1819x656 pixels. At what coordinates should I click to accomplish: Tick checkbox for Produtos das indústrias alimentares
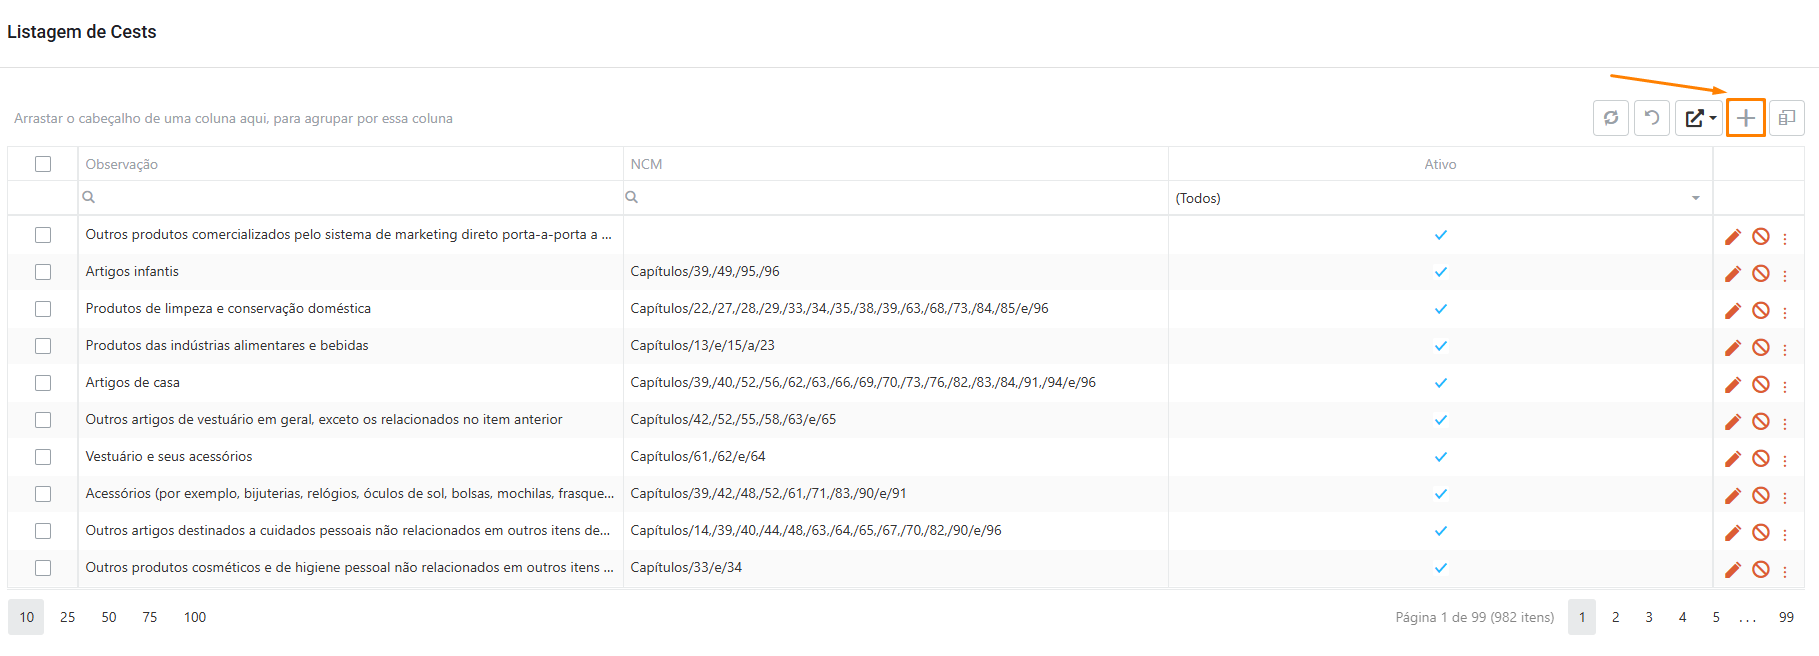(43, 346)
